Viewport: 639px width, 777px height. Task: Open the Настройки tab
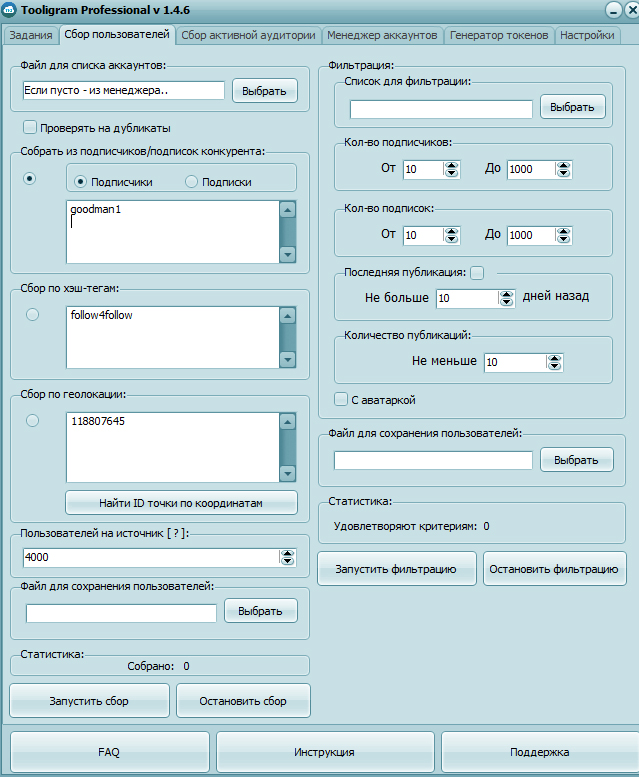[x=587, y=35]
